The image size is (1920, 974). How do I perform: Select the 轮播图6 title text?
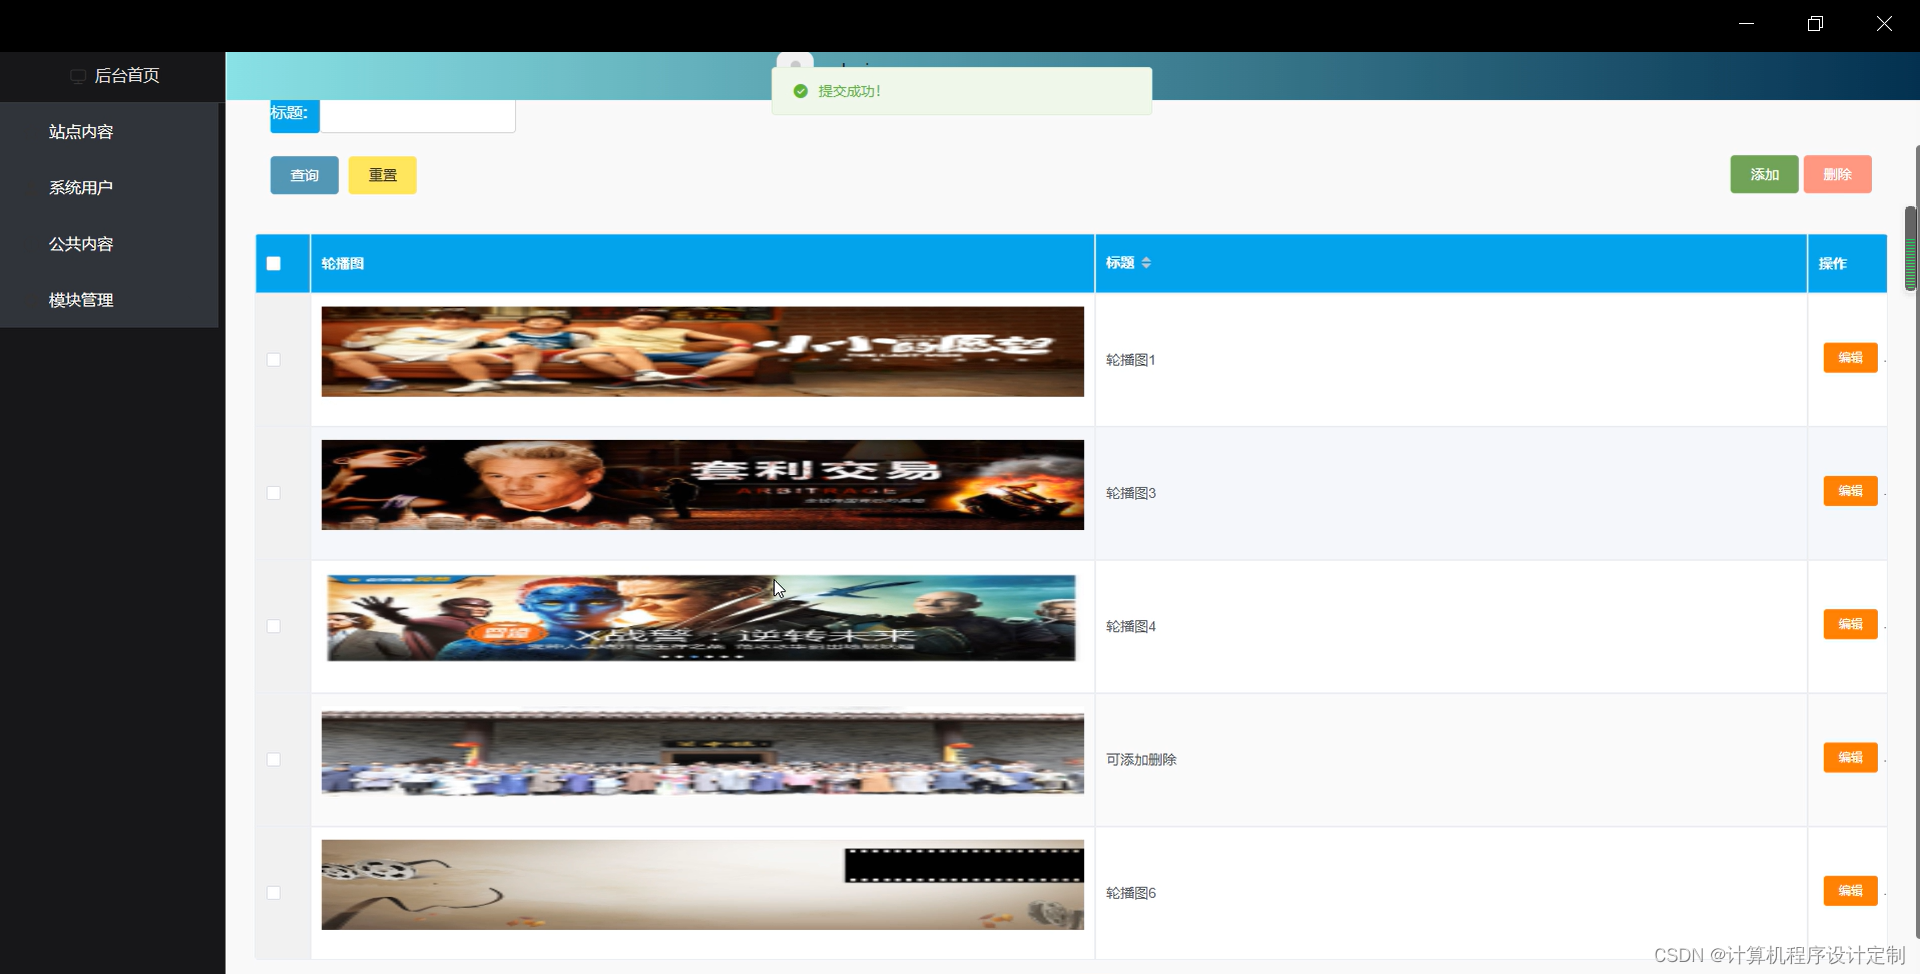[x=1130, y=893]
